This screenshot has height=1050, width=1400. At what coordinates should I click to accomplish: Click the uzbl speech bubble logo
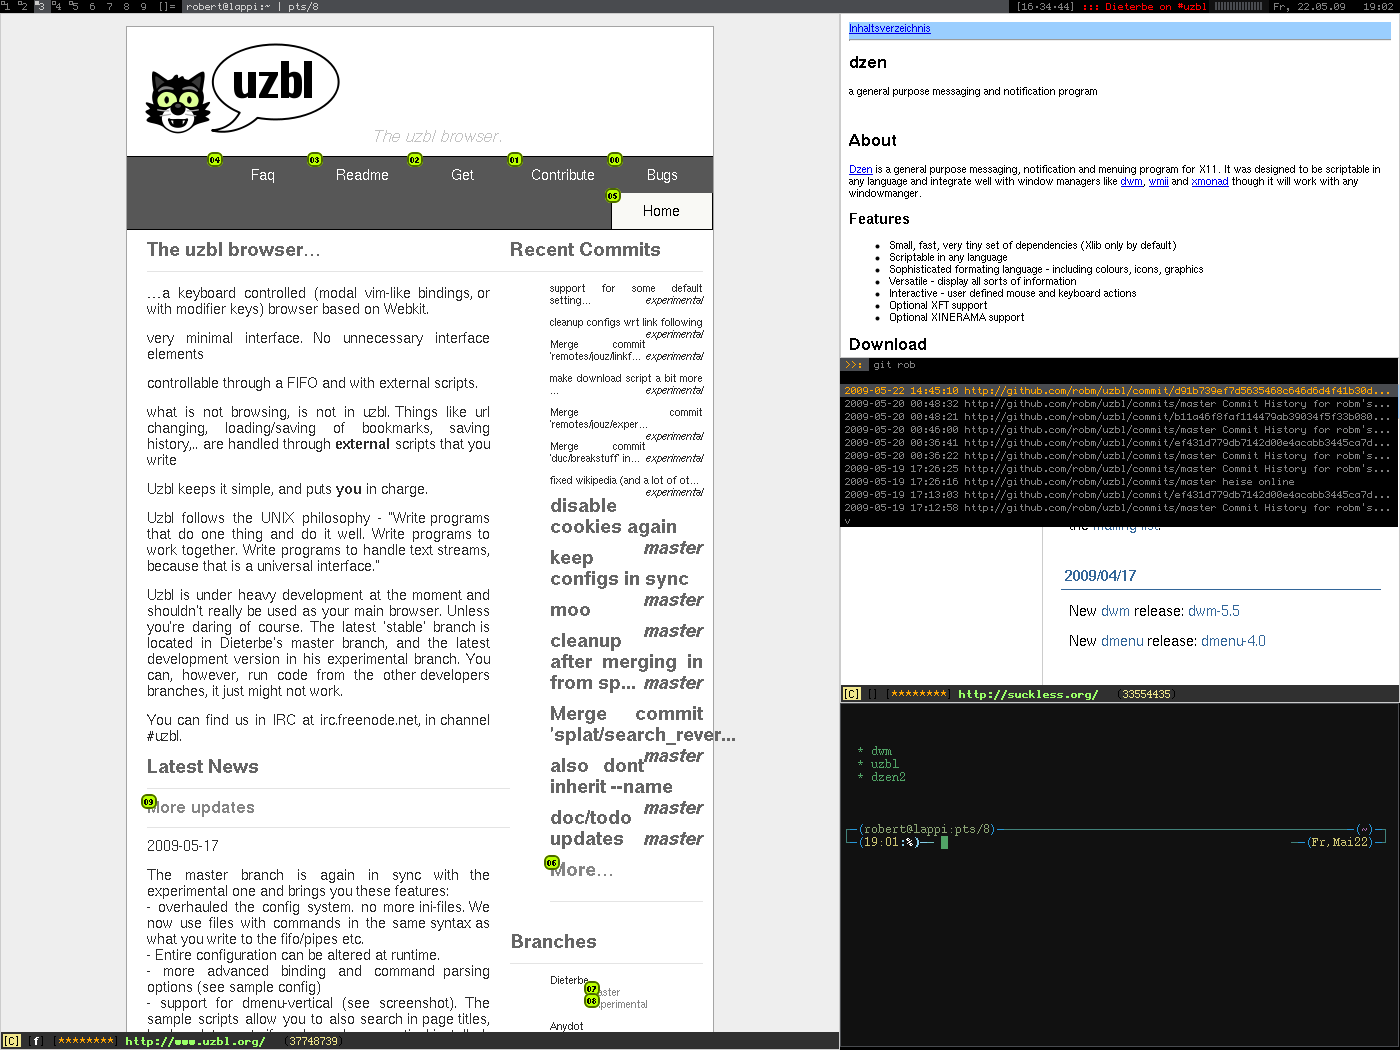274,87
